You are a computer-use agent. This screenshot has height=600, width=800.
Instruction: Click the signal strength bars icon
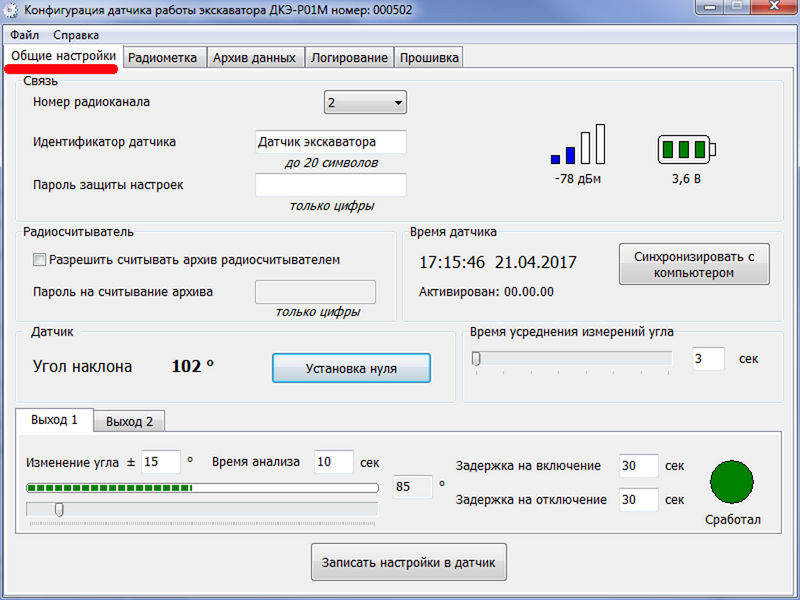pos(578,144)
